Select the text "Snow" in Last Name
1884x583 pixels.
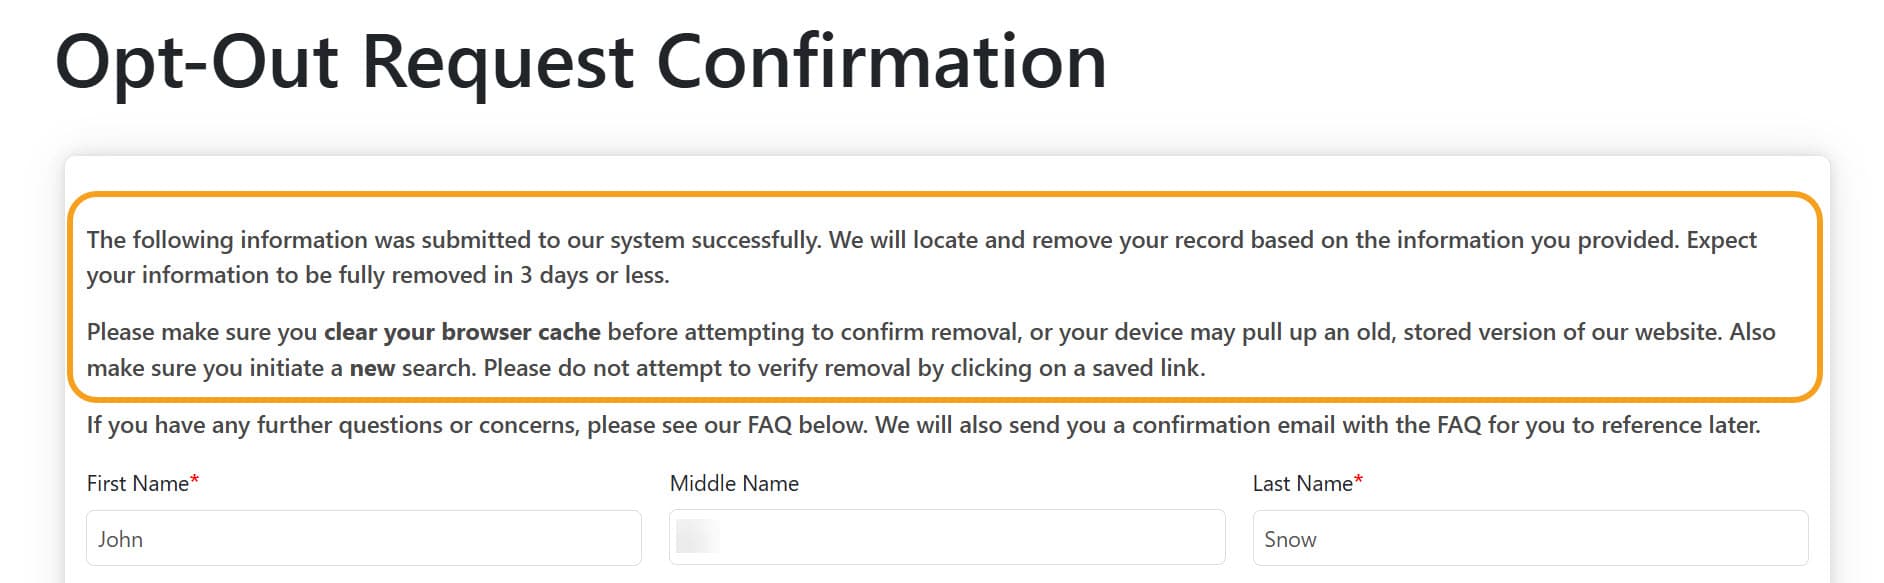pyautogui.click(x=1292, y=538)
